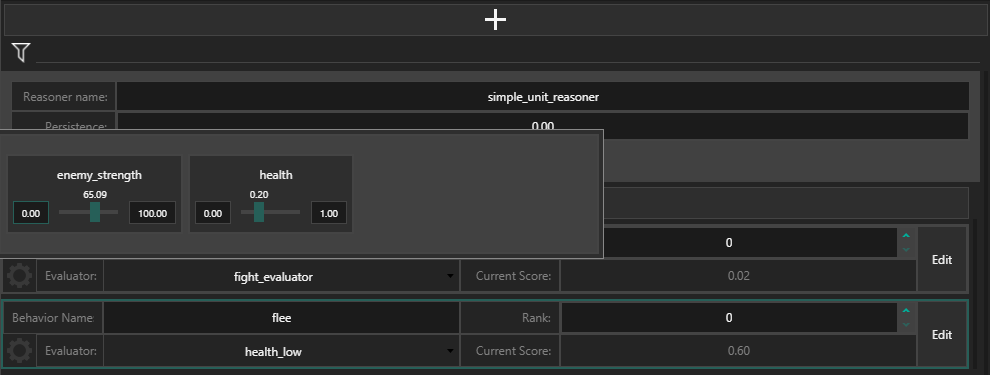Viewport: 990px width, 375px height.
Task: Click the enemy_strength minimum field 0.00
Action: (31, 213)
